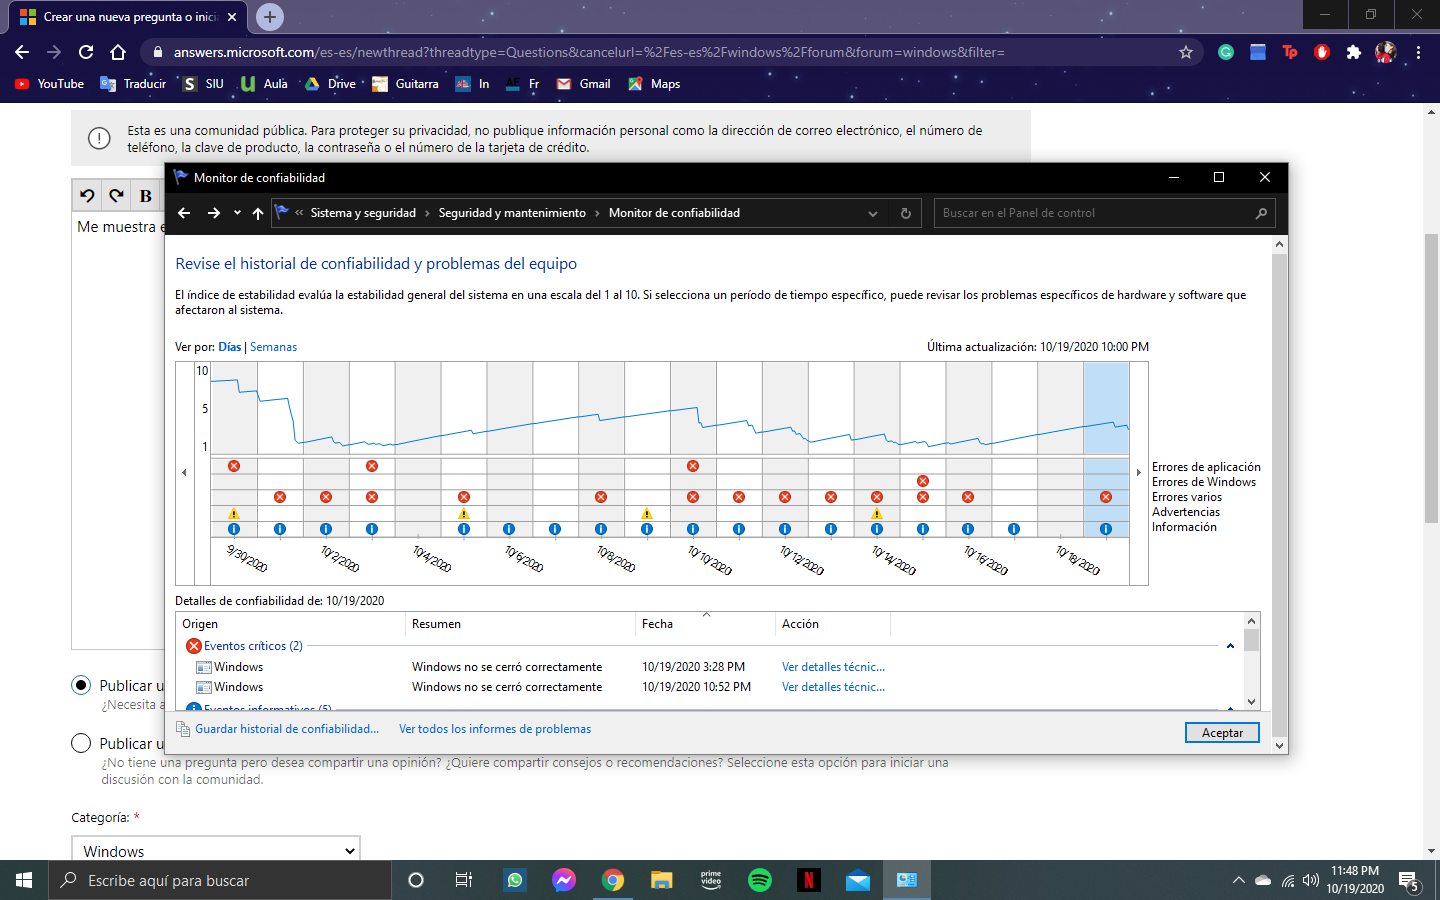The image size is (1440, 900).
Task: Open a new Chrome tab
Action: tap(269, 17)
